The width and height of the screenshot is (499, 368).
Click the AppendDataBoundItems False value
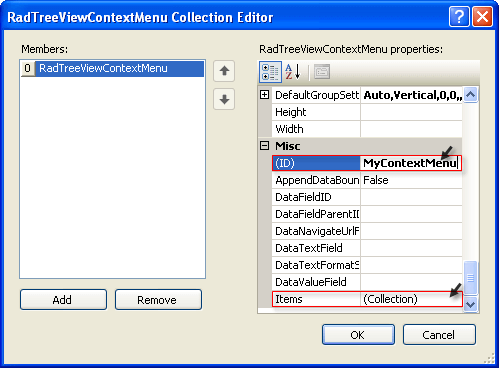point(411,180)
